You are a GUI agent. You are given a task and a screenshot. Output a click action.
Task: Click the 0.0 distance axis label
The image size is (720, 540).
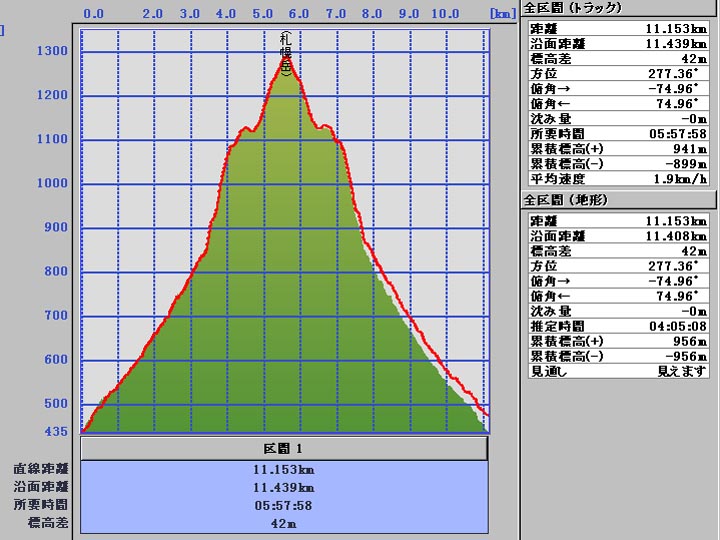click(x=94, y=14)
